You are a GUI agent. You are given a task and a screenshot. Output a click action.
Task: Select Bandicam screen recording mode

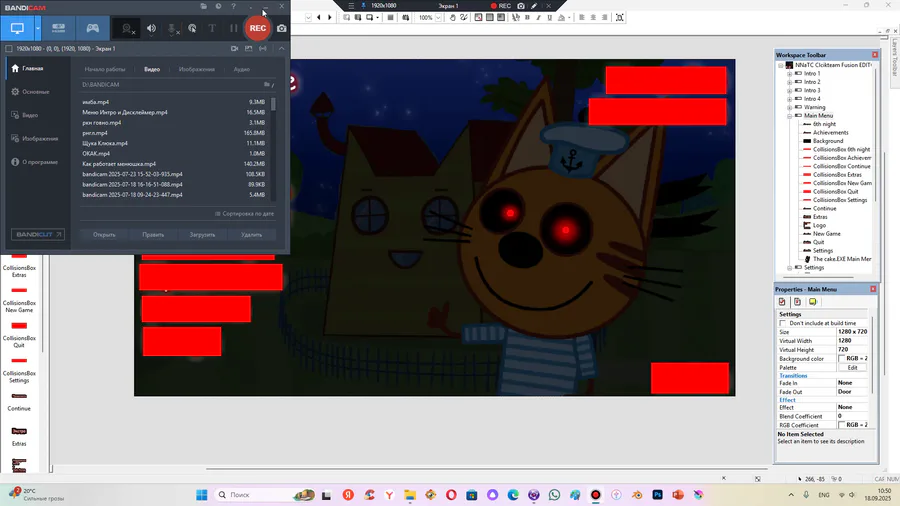[17, 28]
